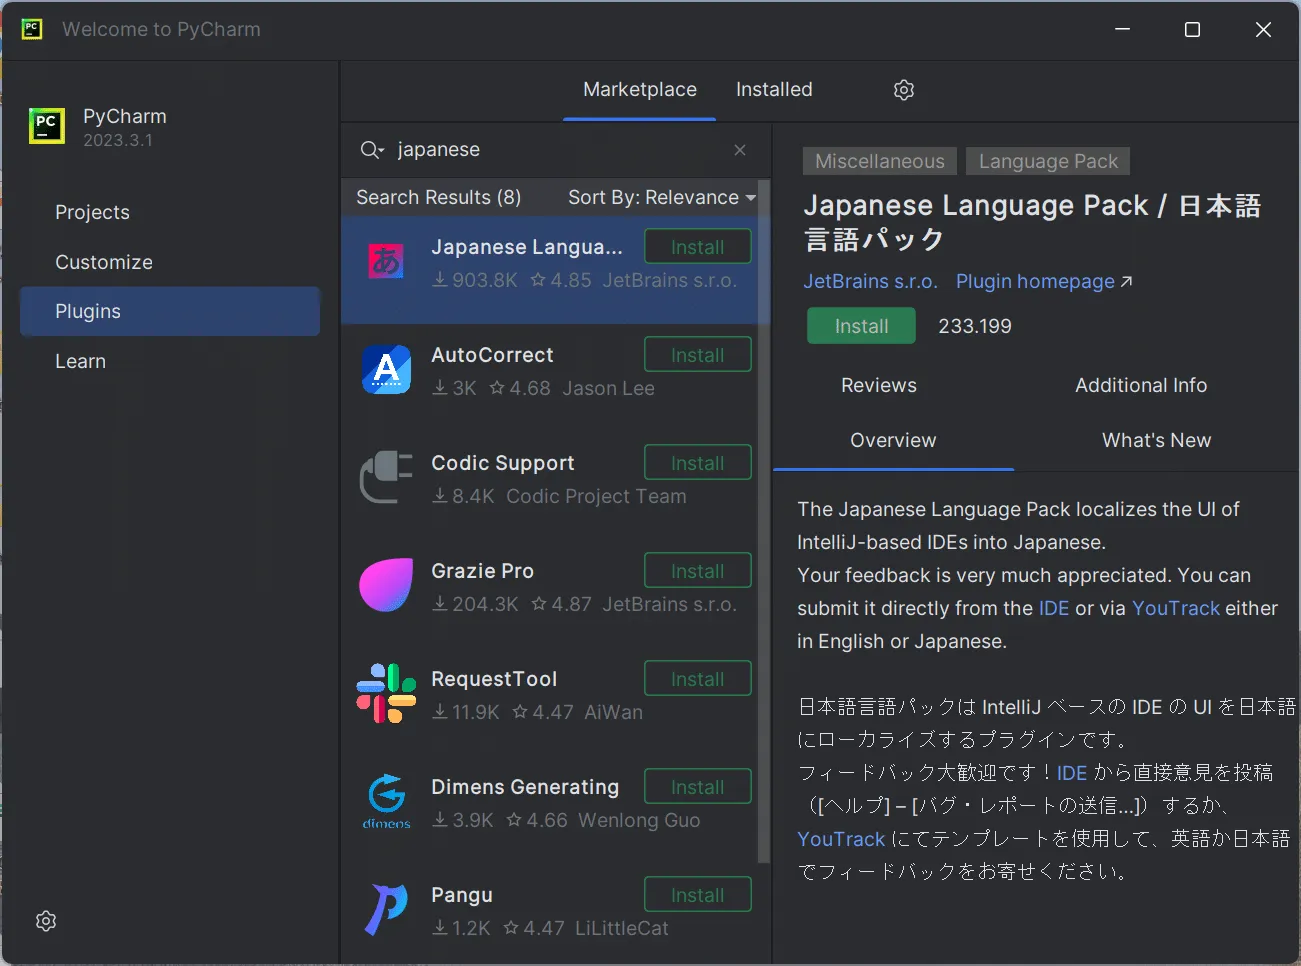Open the plugins settings gear icon
This screenshot has height=966, width=1301.
pos(904,90)
